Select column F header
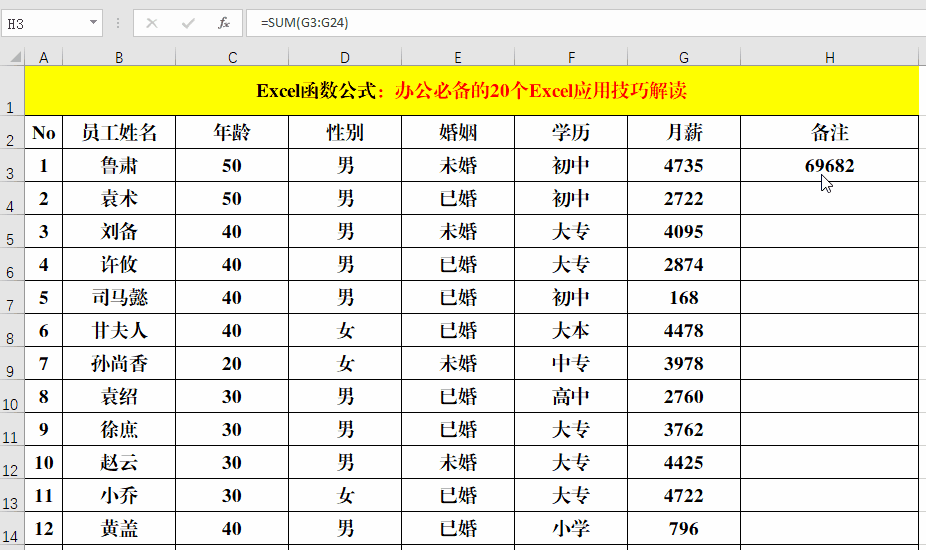This screenshot has height=550, width=926. point(571,57)
